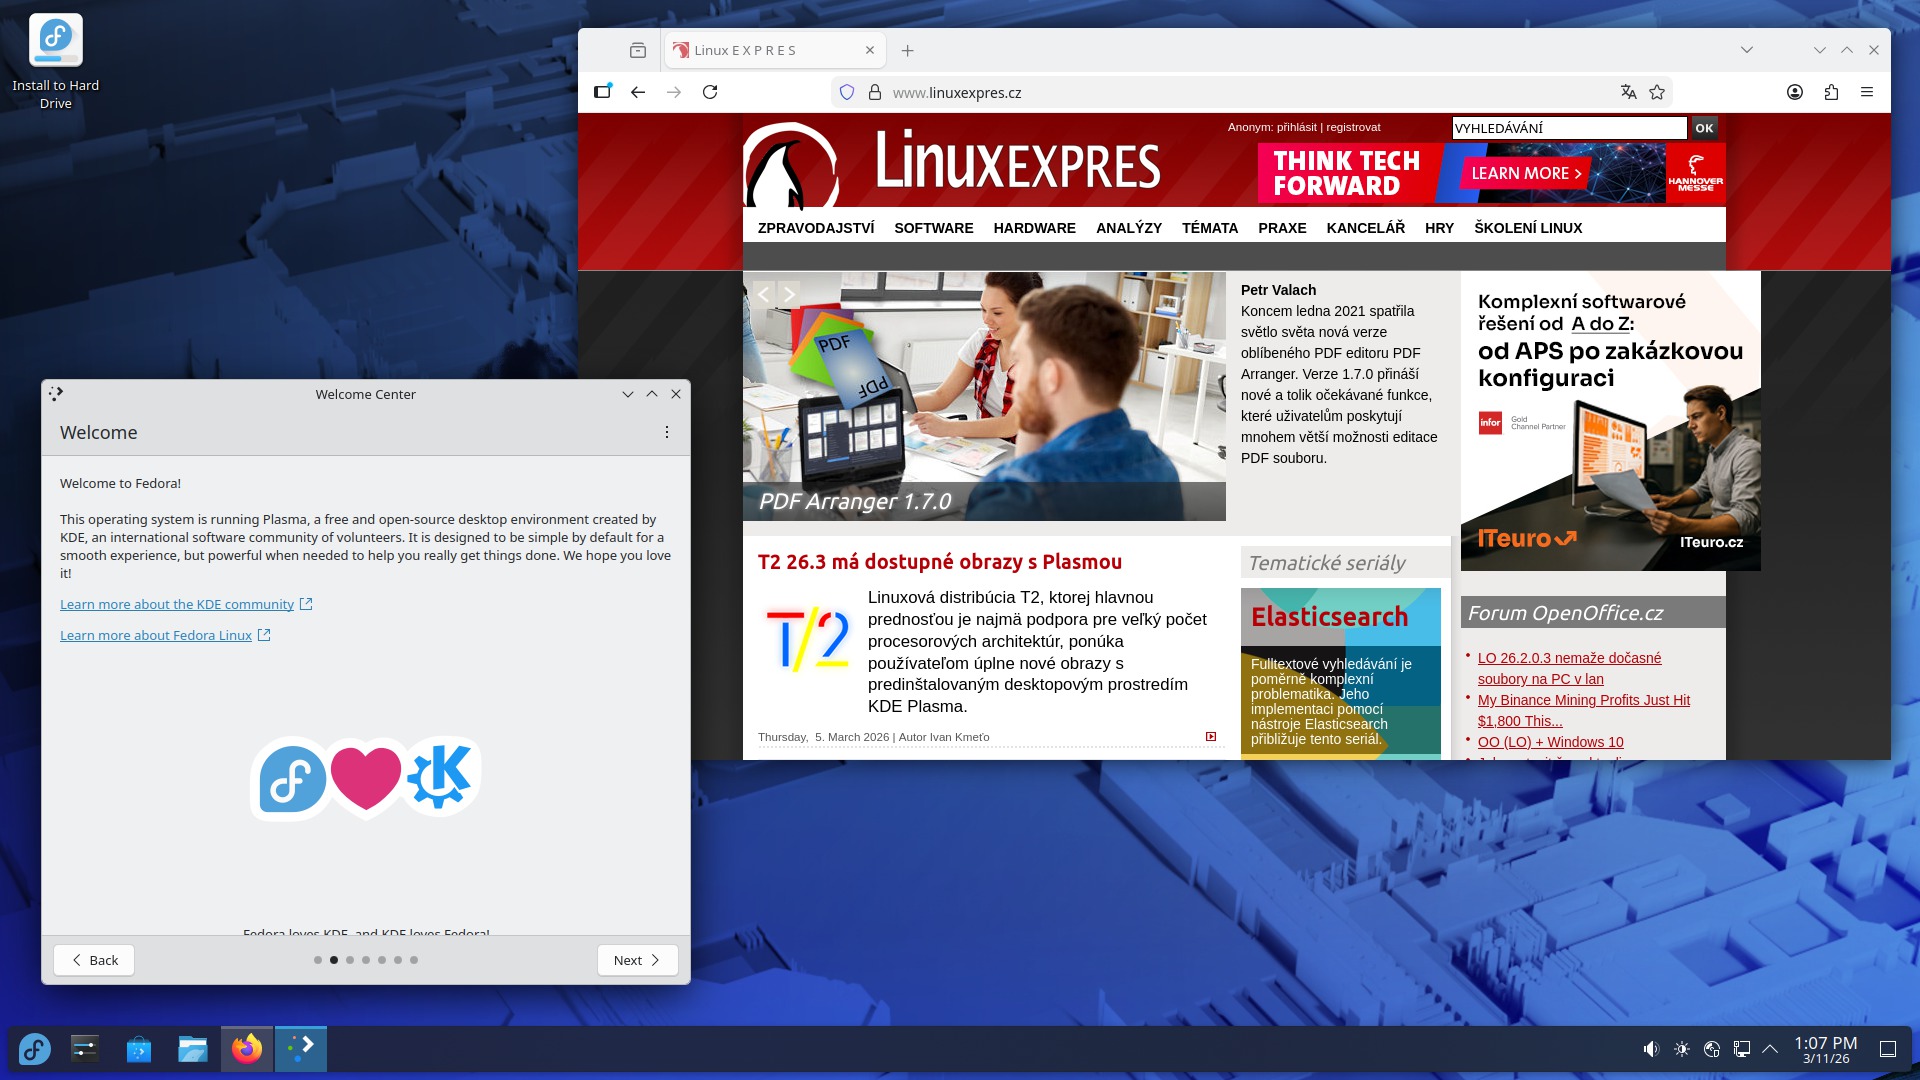The width and height of the screenshot is (1920, 1080).
Task: Click the Firefox reload page icon
Action: (x=710, y=92)
